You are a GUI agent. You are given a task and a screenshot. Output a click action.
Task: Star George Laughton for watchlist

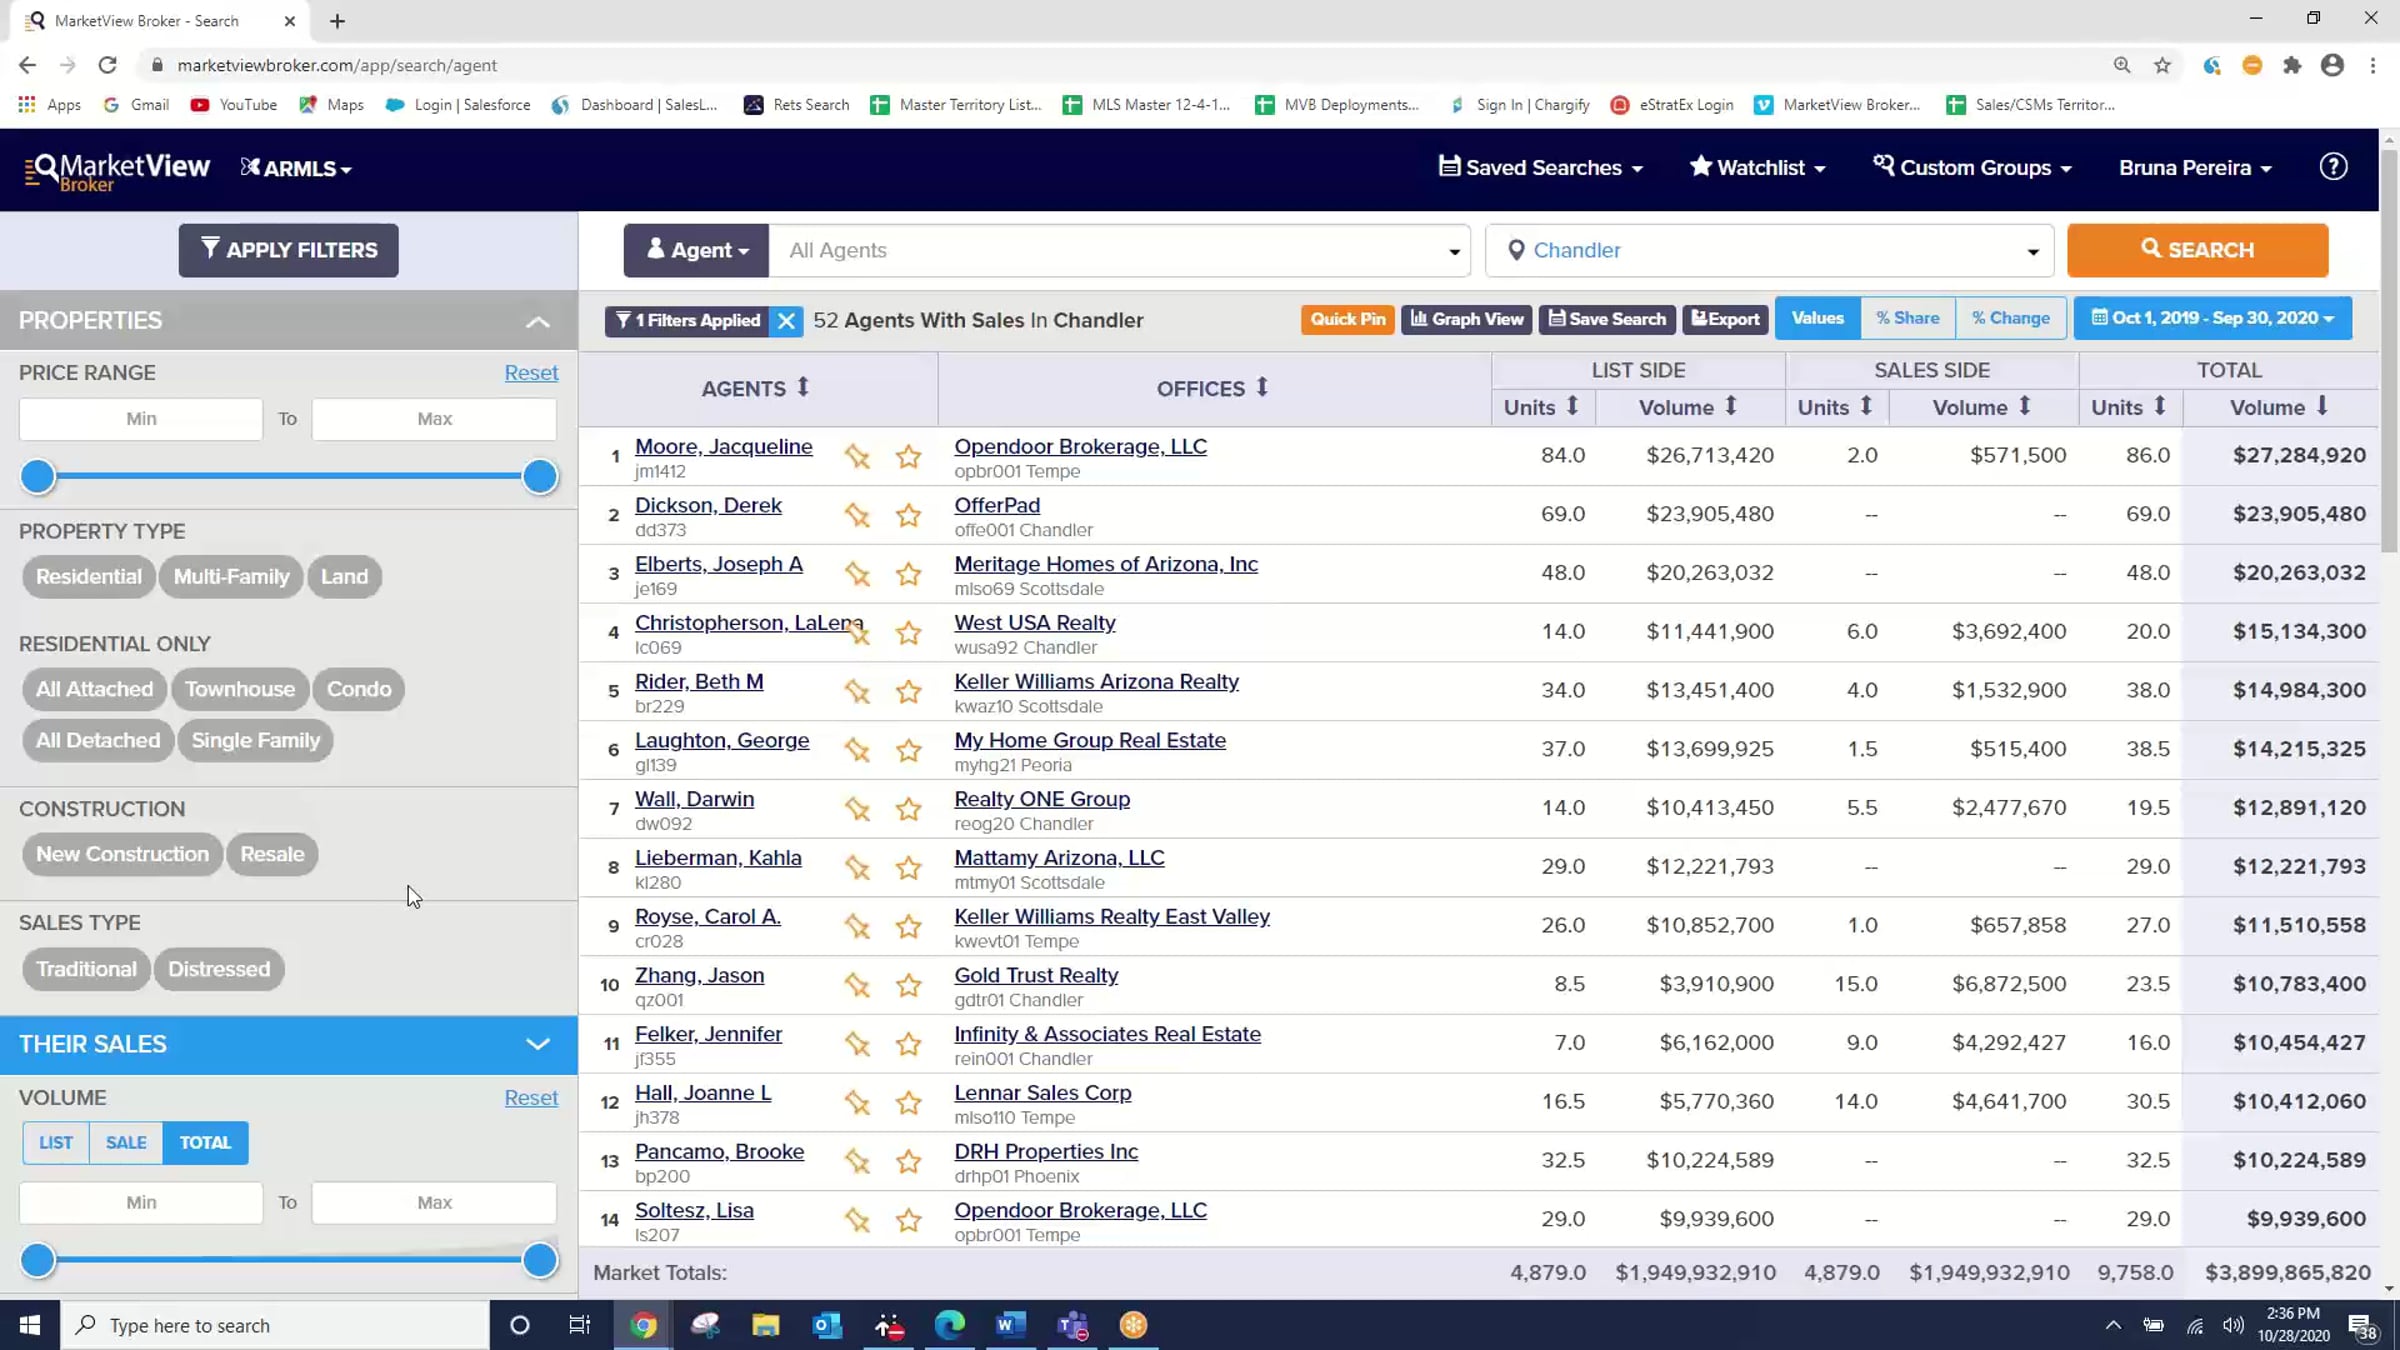[908, 750]
